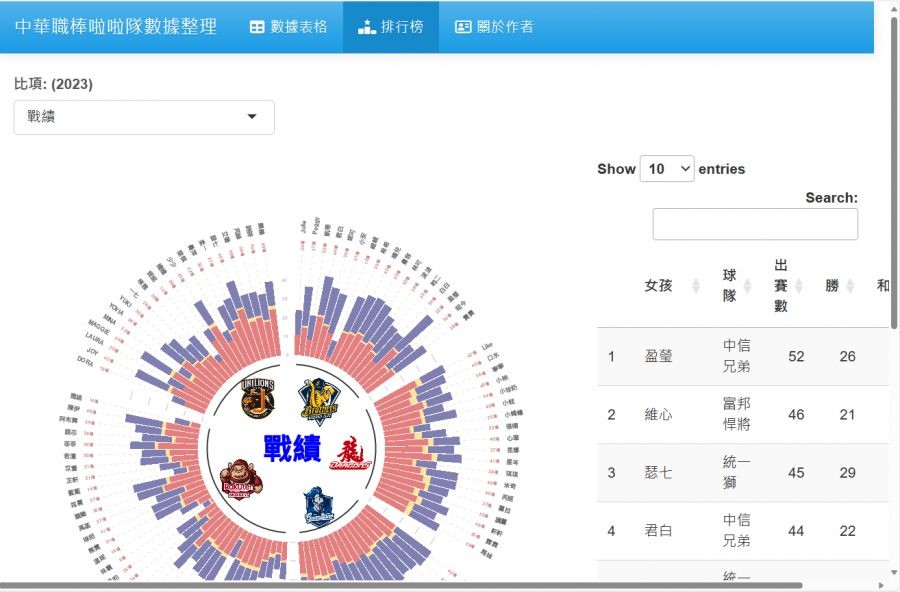The width and height of the screenshot is (900, 592).
Task: Select the 盈瑩 name cell
Action: 658,357
